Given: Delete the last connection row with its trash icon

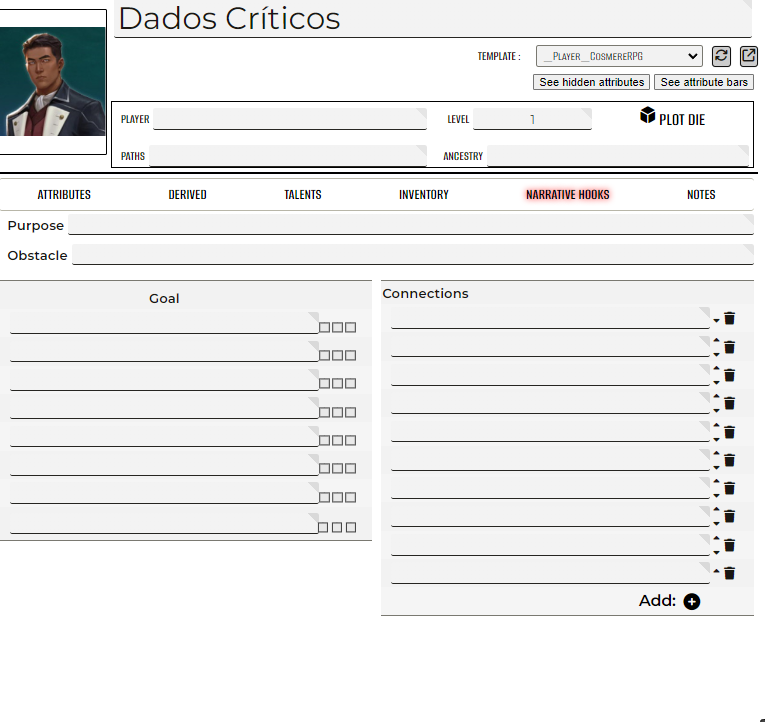Looking at the screenshot, I should click(x=729, y=573).
